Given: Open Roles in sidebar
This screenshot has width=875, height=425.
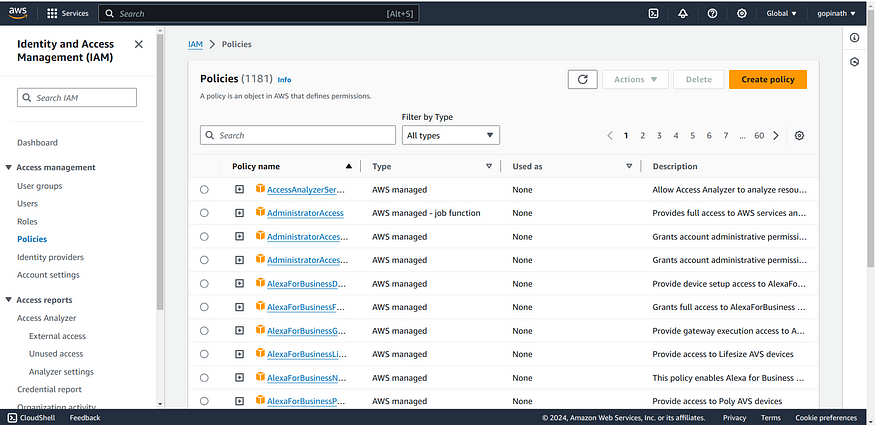Looking at the screenshot, I should [27, 221].
